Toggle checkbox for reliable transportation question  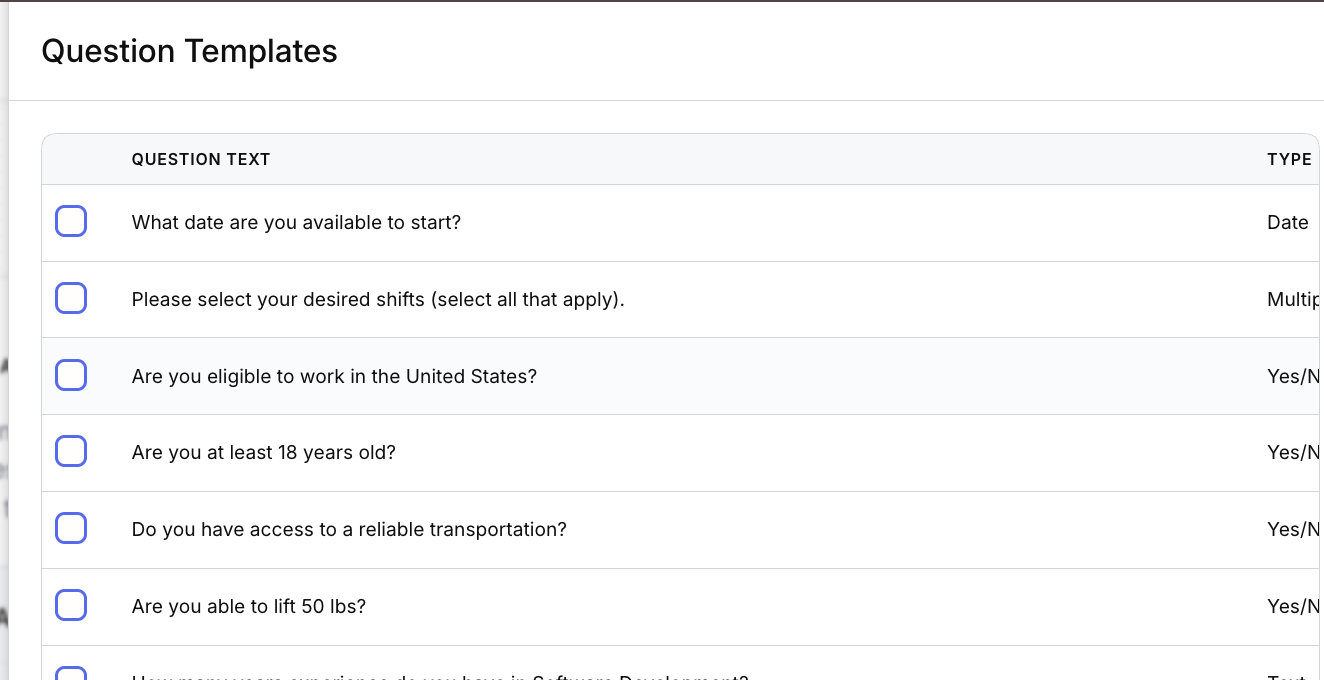tap(71, 528)
